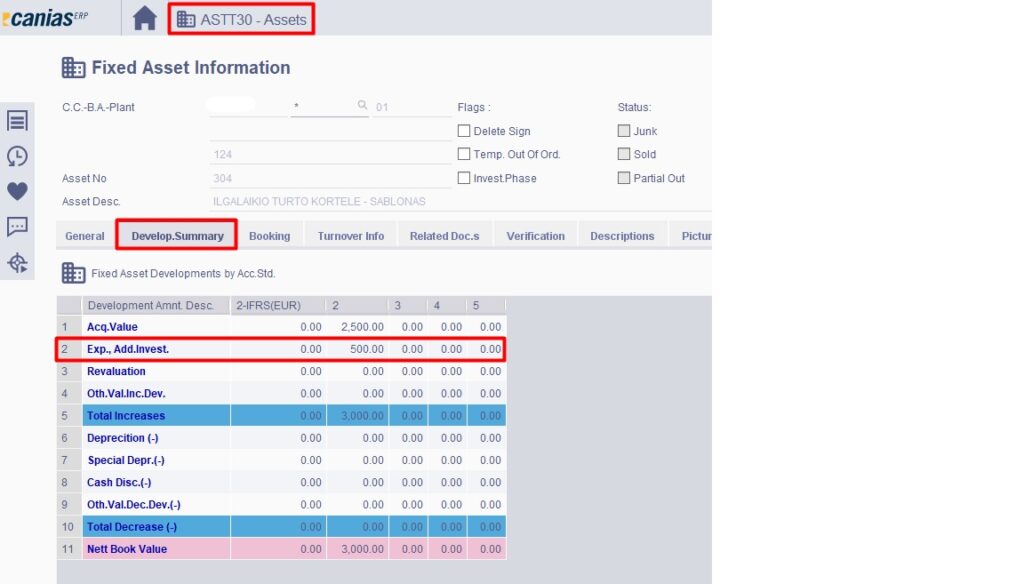Open the ASTT30 - Assets window tab
The image size is (1024, 584).
241,19
